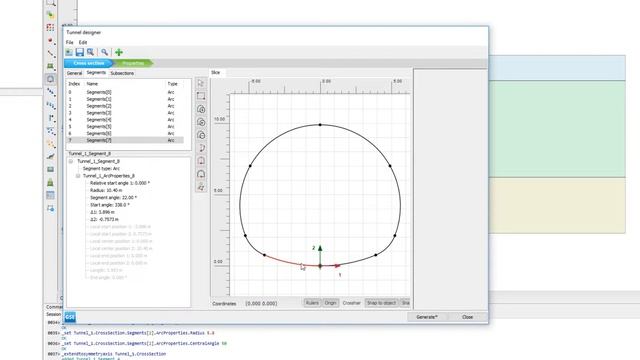Click the 'Segment type: Arc' row
Viewport: 640px width, 360px height.
[101, 169]
